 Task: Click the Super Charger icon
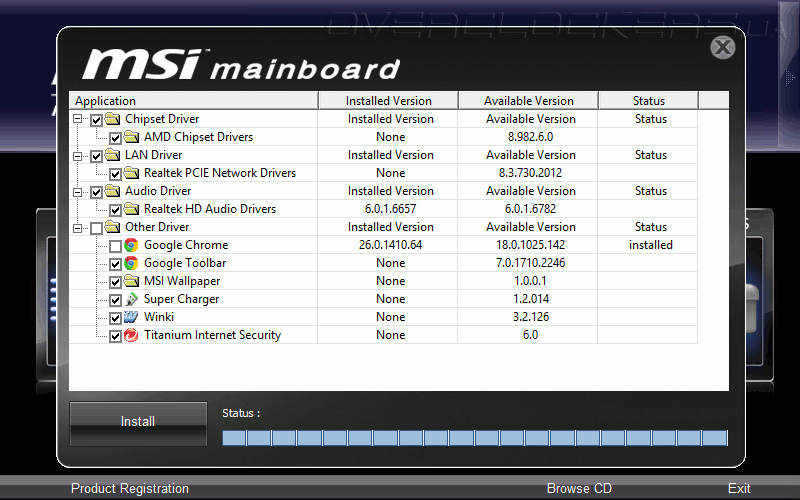131,299
